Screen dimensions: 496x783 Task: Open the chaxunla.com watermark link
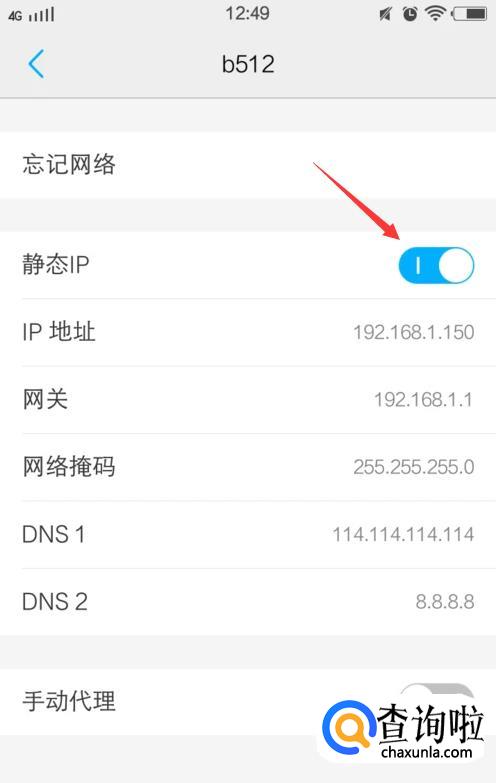click(x=426, y=752)
